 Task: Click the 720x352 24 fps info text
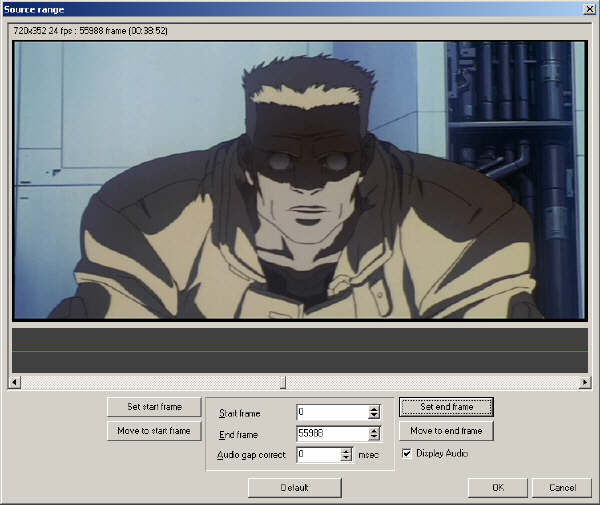90,31
